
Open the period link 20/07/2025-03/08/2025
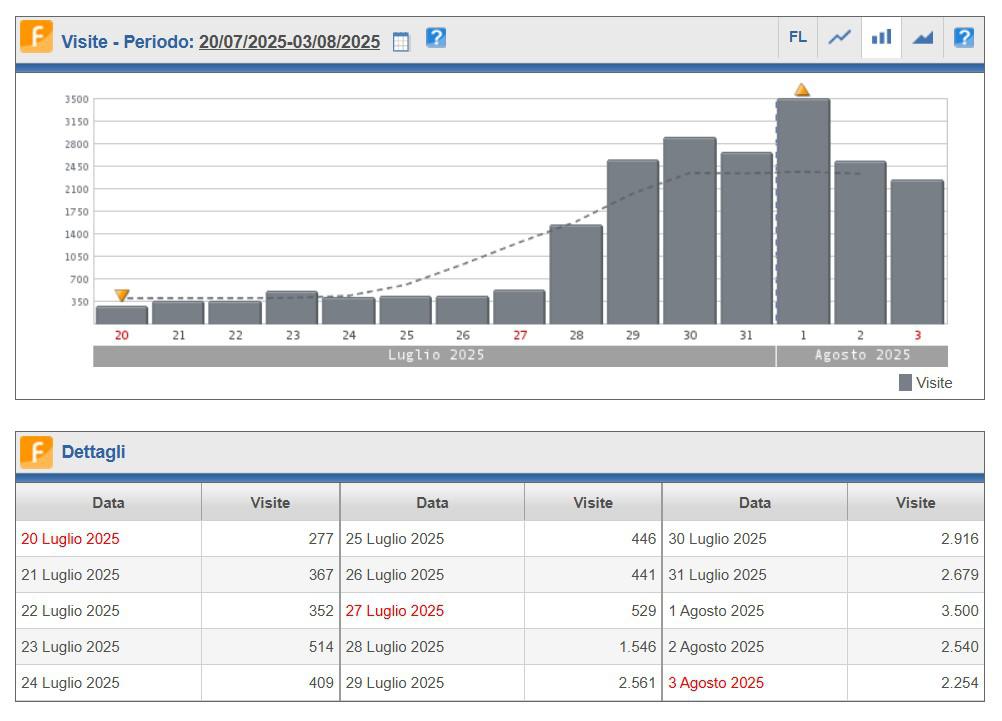[x=289, y=42]
